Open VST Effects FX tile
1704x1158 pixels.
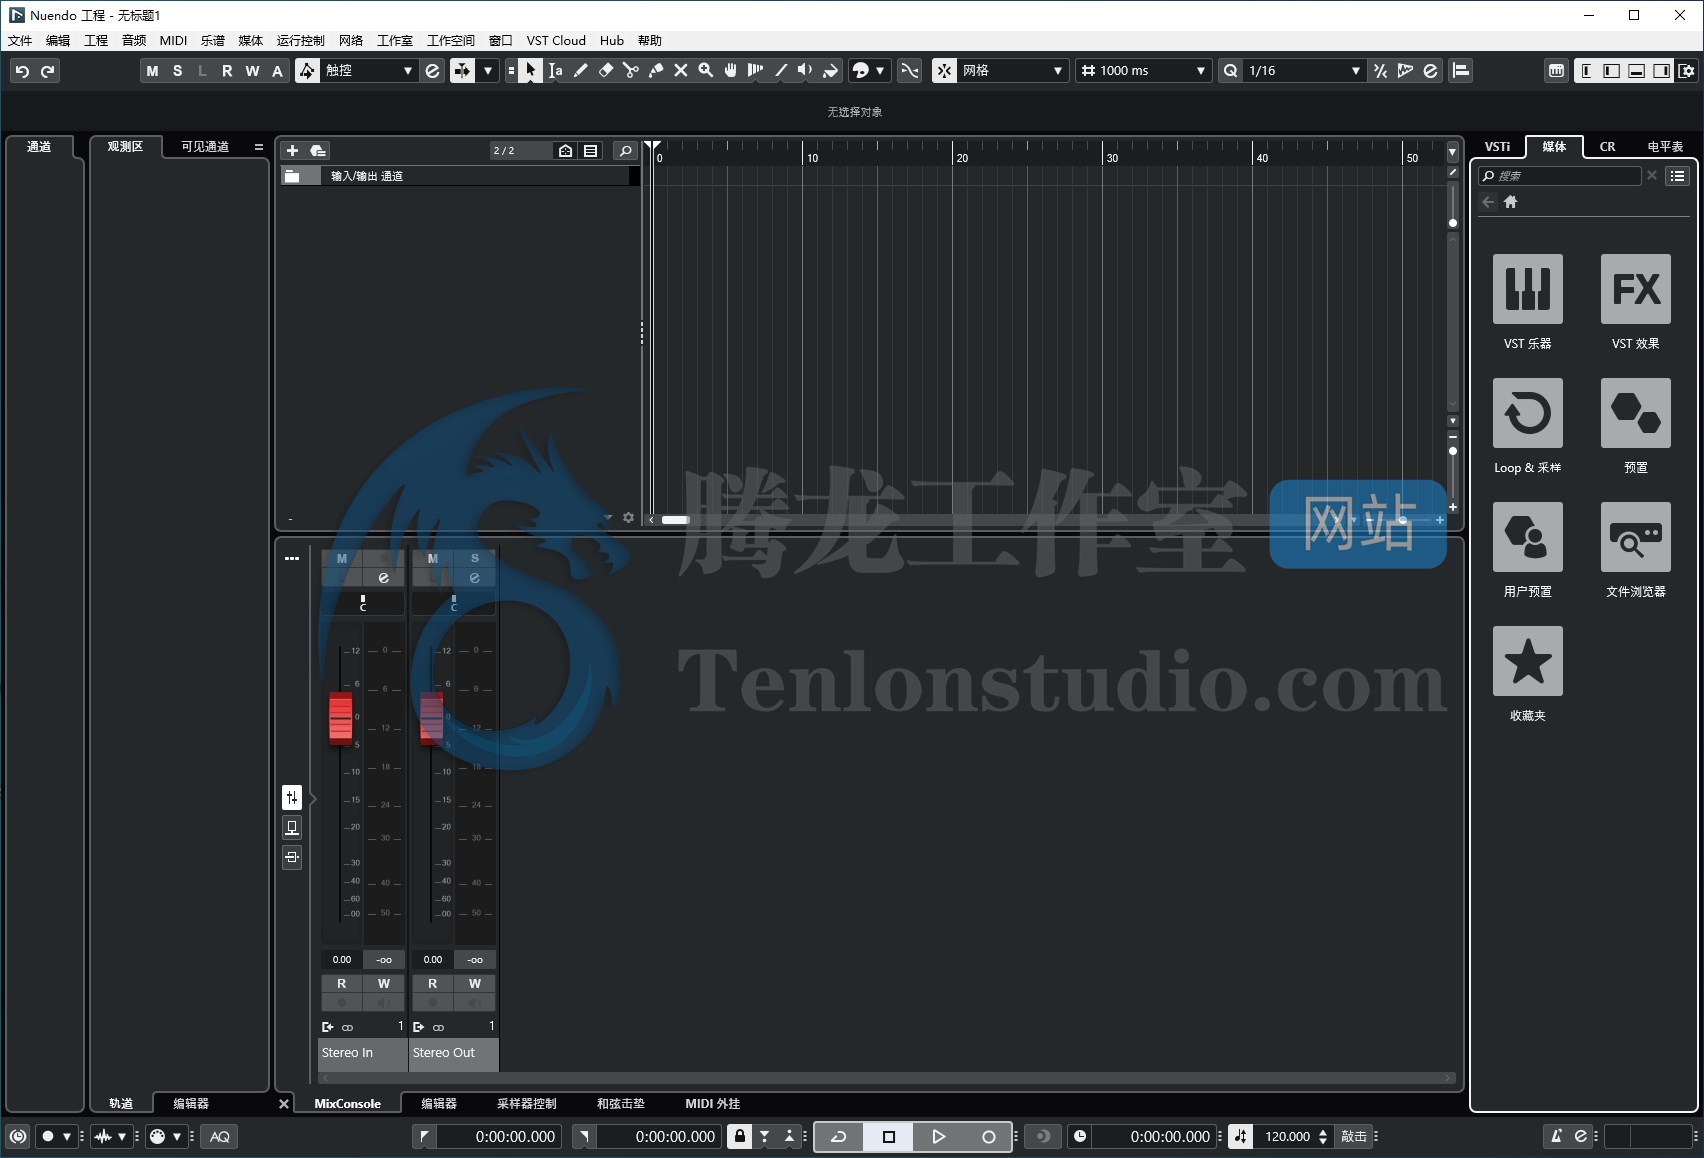pos(1636,289)
